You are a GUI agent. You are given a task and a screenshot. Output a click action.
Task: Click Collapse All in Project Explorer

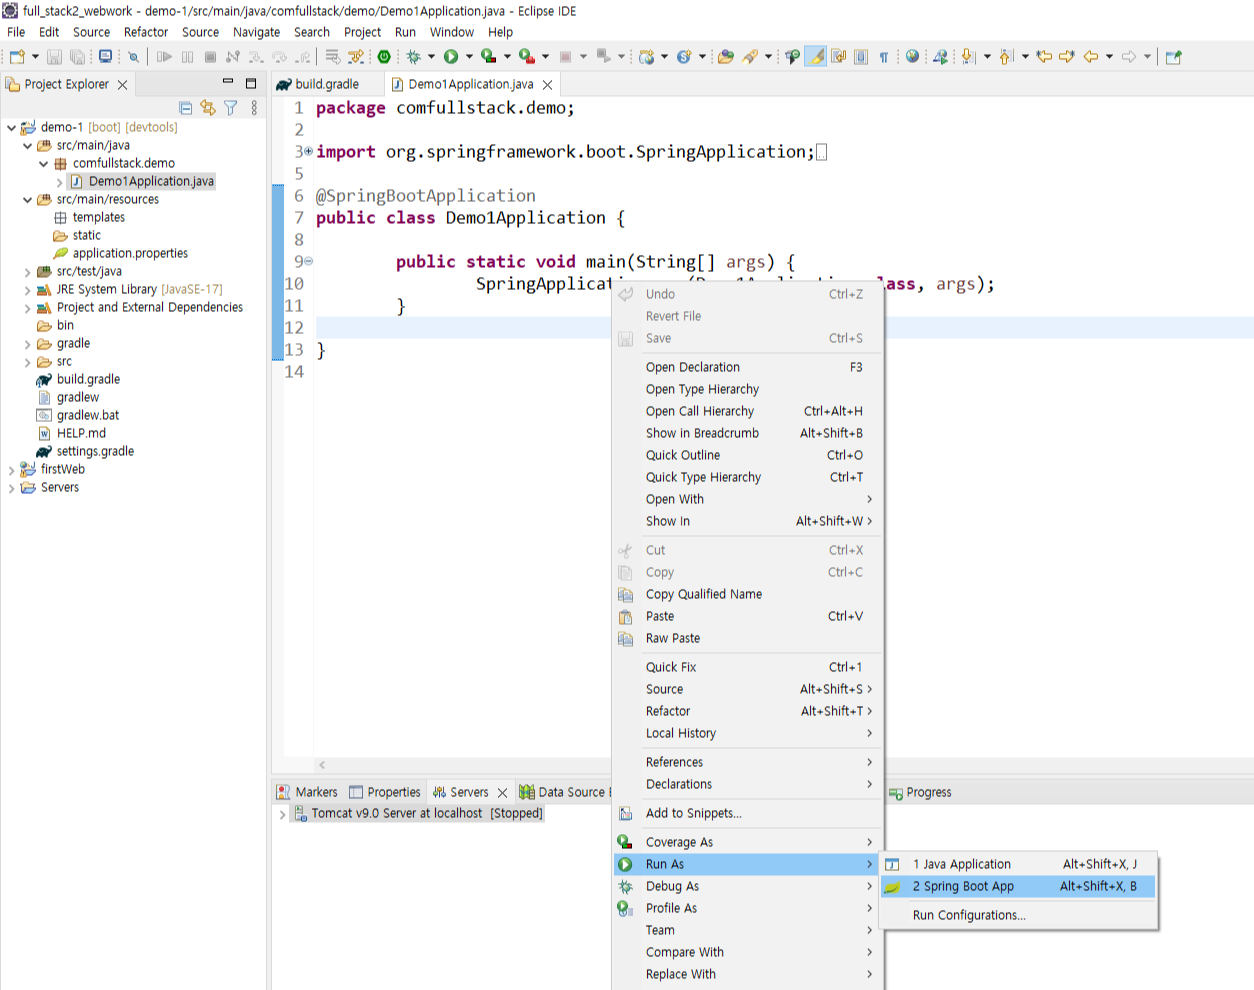[186, 108]
